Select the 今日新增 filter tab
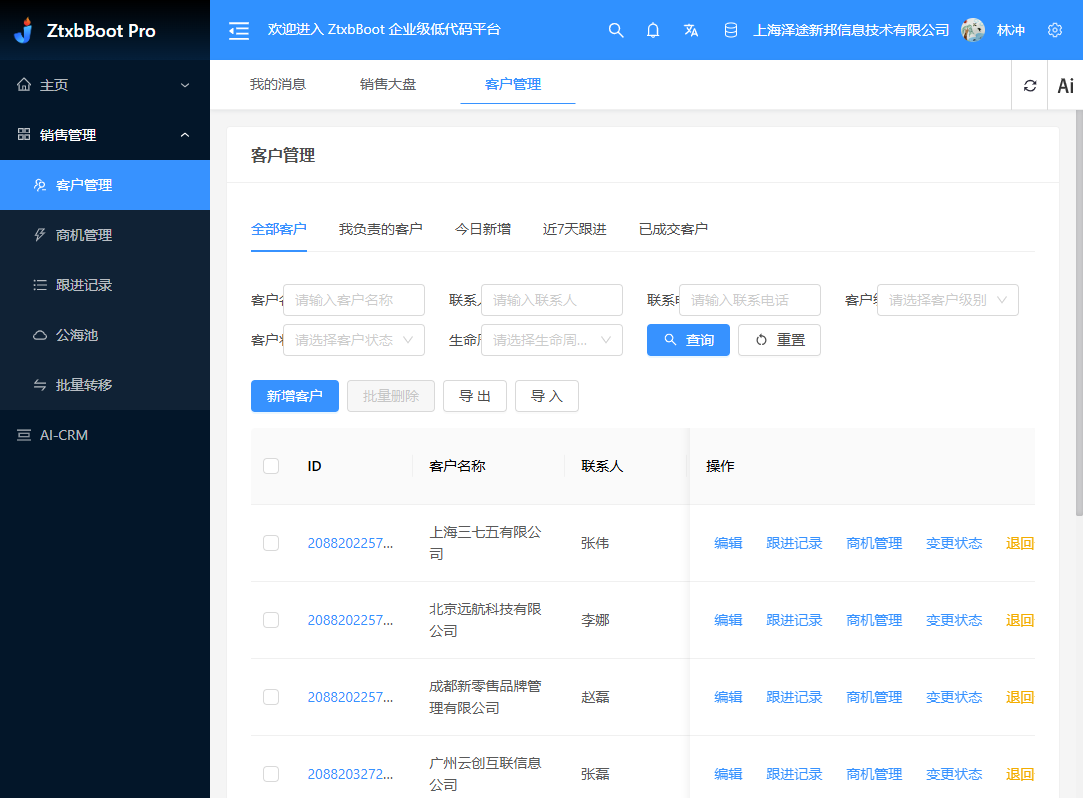The width and height of the screenshot is (1083, 798). 483,229
